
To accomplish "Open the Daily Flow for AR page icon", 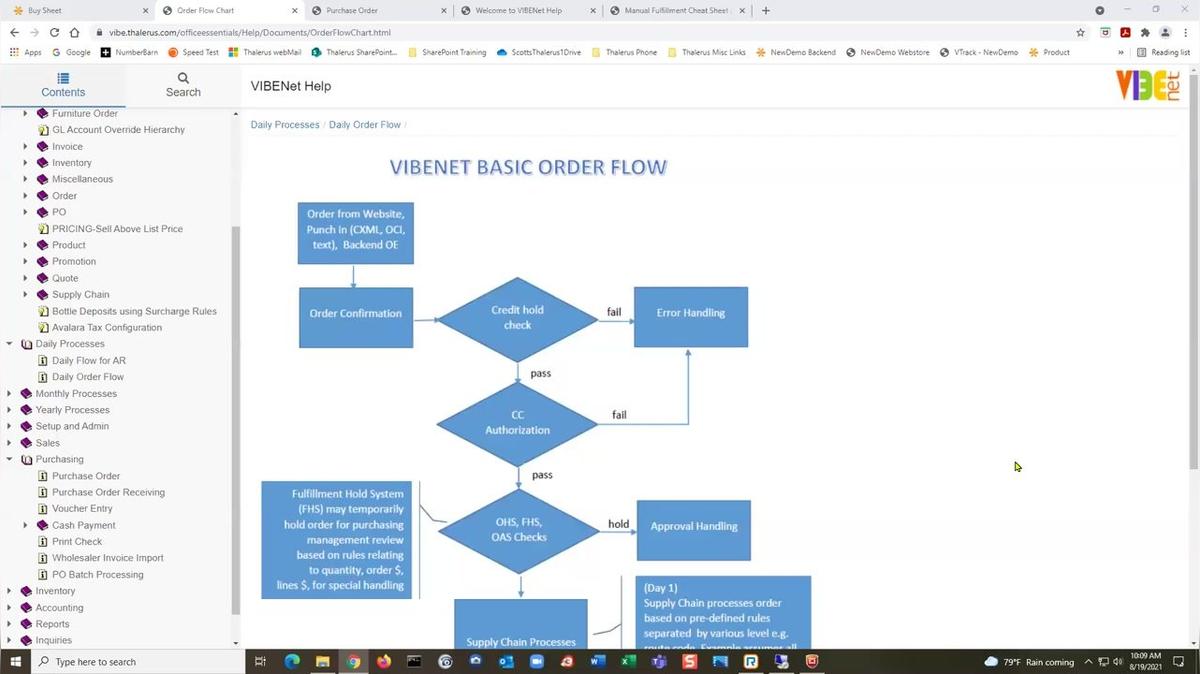I will (x=43, y=361).
